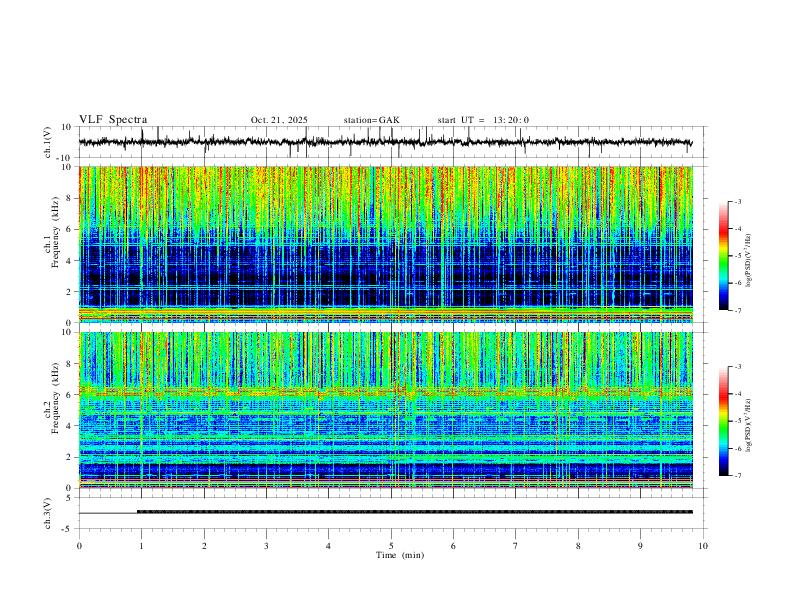Image resolution: width=792 pixels, height=612 pixels.
Task: Click the 'ch.1(V)' waveform axis label
Action: [48, 142]
